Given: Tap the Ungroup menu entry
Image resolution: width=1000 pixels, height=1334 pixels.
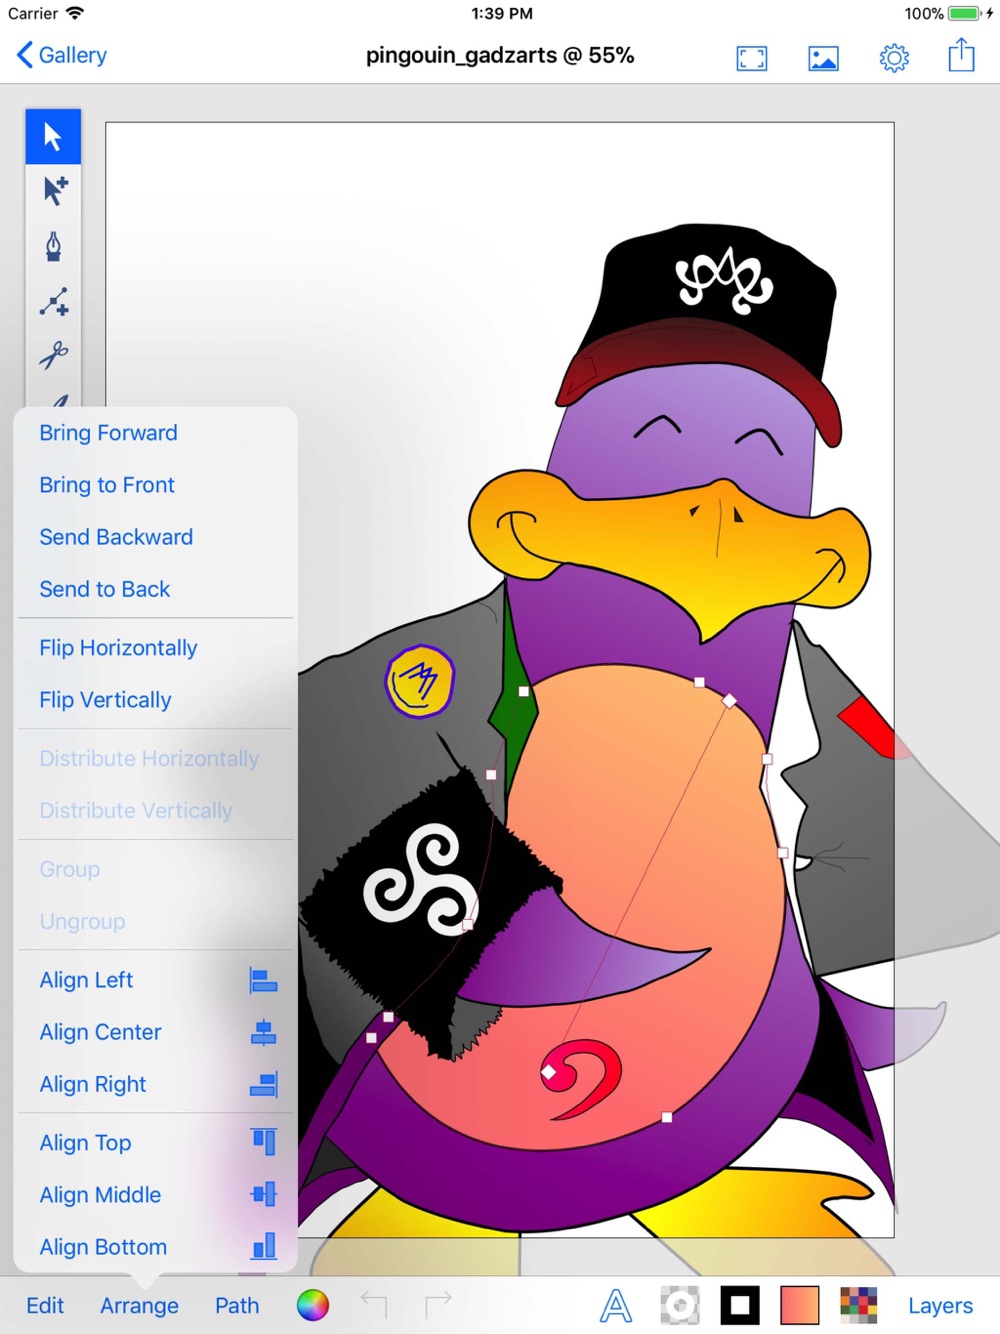Looking at the screenshot, I should [x=82, y=922].
